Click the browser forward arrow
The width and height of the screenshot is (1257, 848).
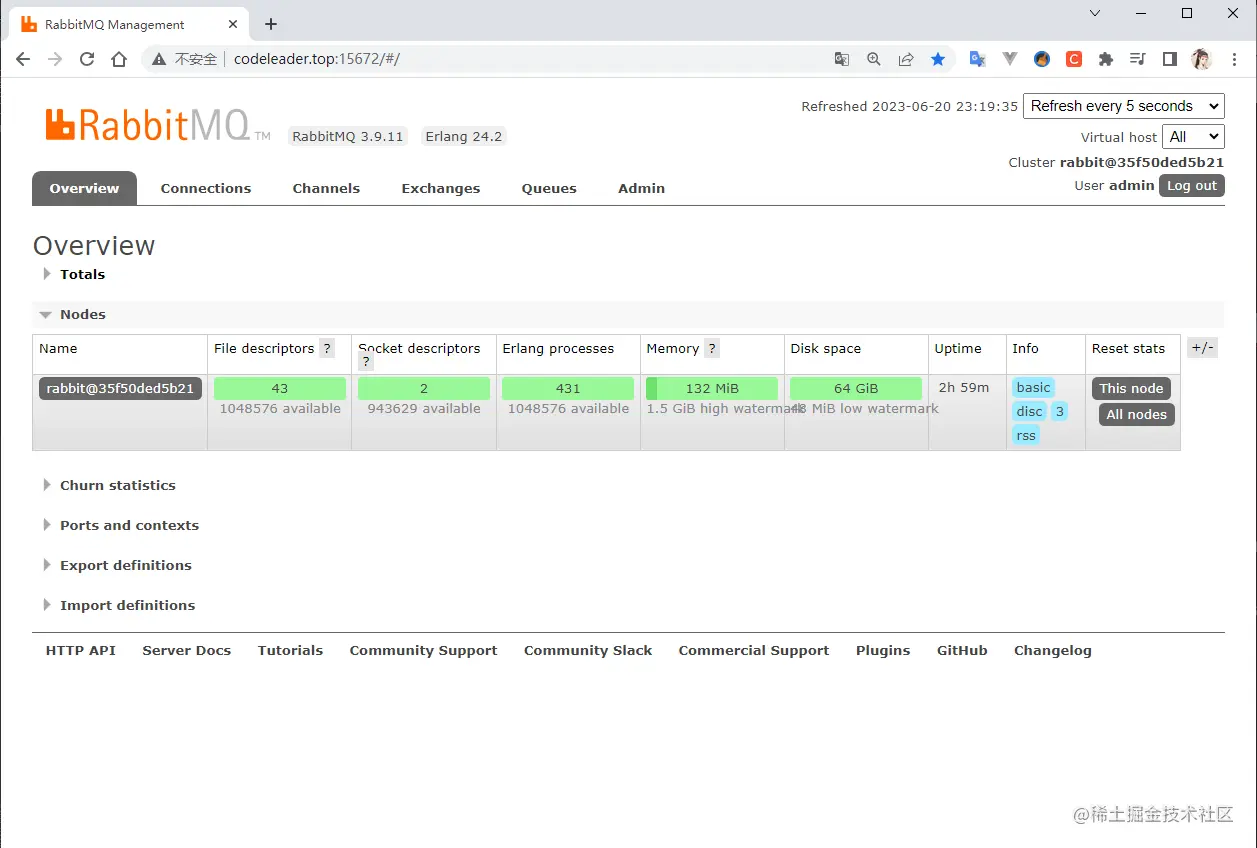[55, 59]
